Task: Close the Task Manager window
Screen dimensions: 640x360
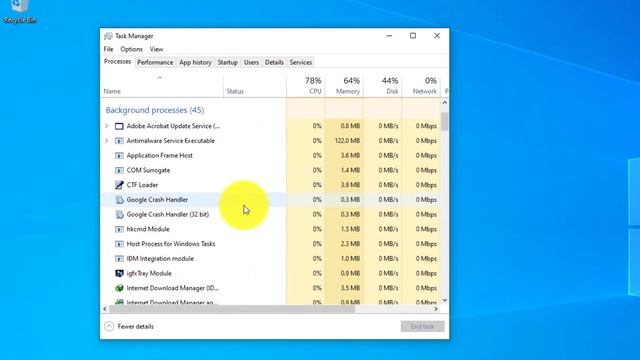Action: (x=437, y=36)
